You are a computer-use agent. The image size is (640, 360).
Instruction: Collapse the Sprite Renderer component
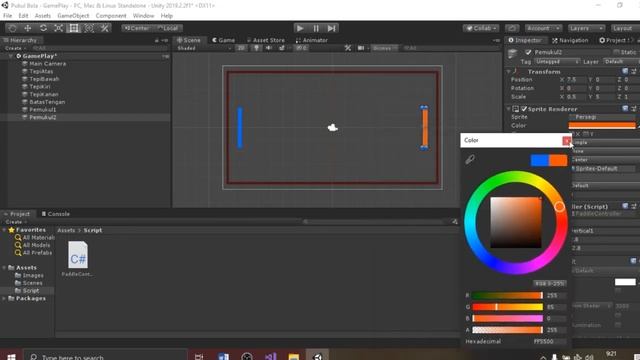coord(509,109)
